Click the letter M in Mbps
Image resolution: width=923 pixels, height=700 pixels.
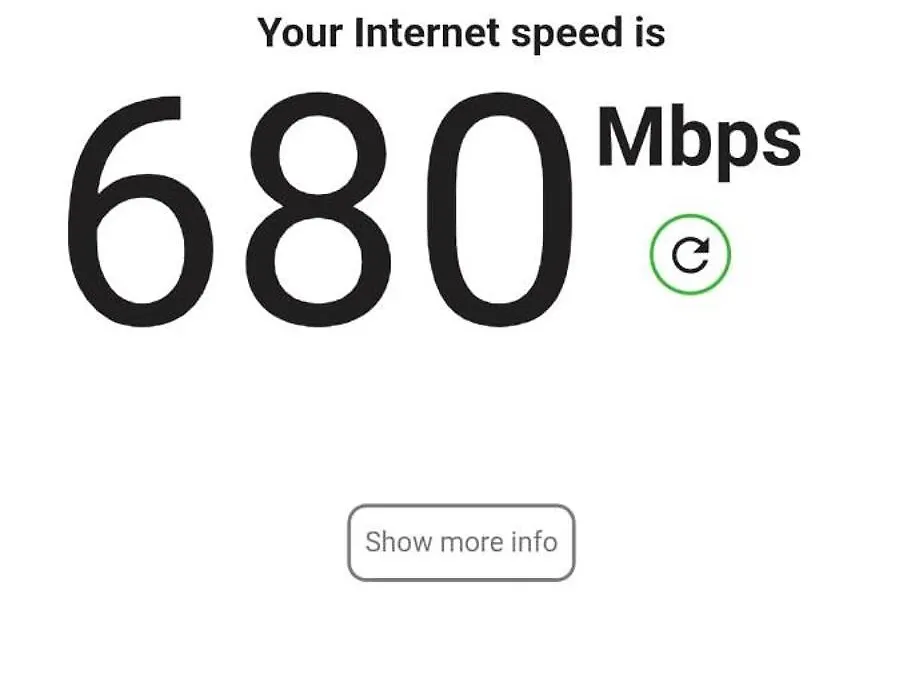[630, 137]
